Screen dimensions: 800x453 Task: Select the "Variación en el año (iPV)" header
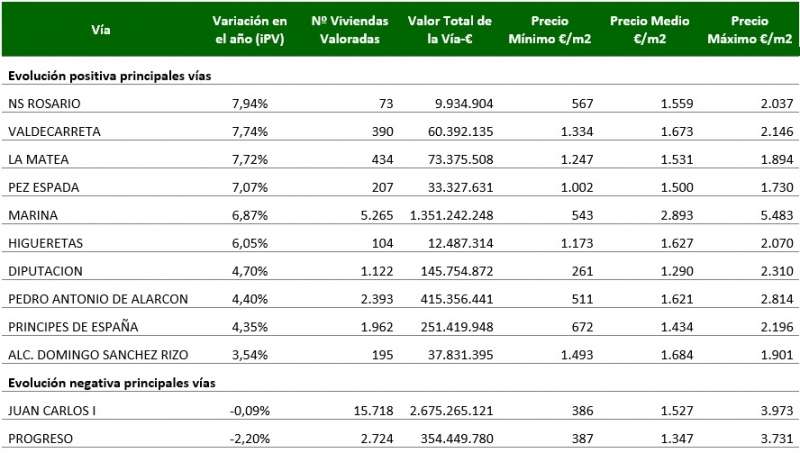250,30
